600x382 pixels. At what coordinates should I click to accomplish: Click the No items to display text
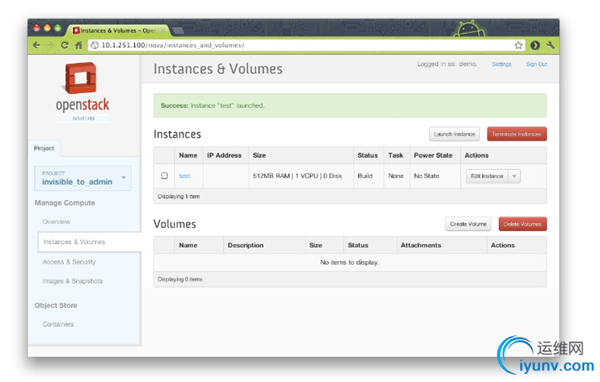[x=350, y=263]
